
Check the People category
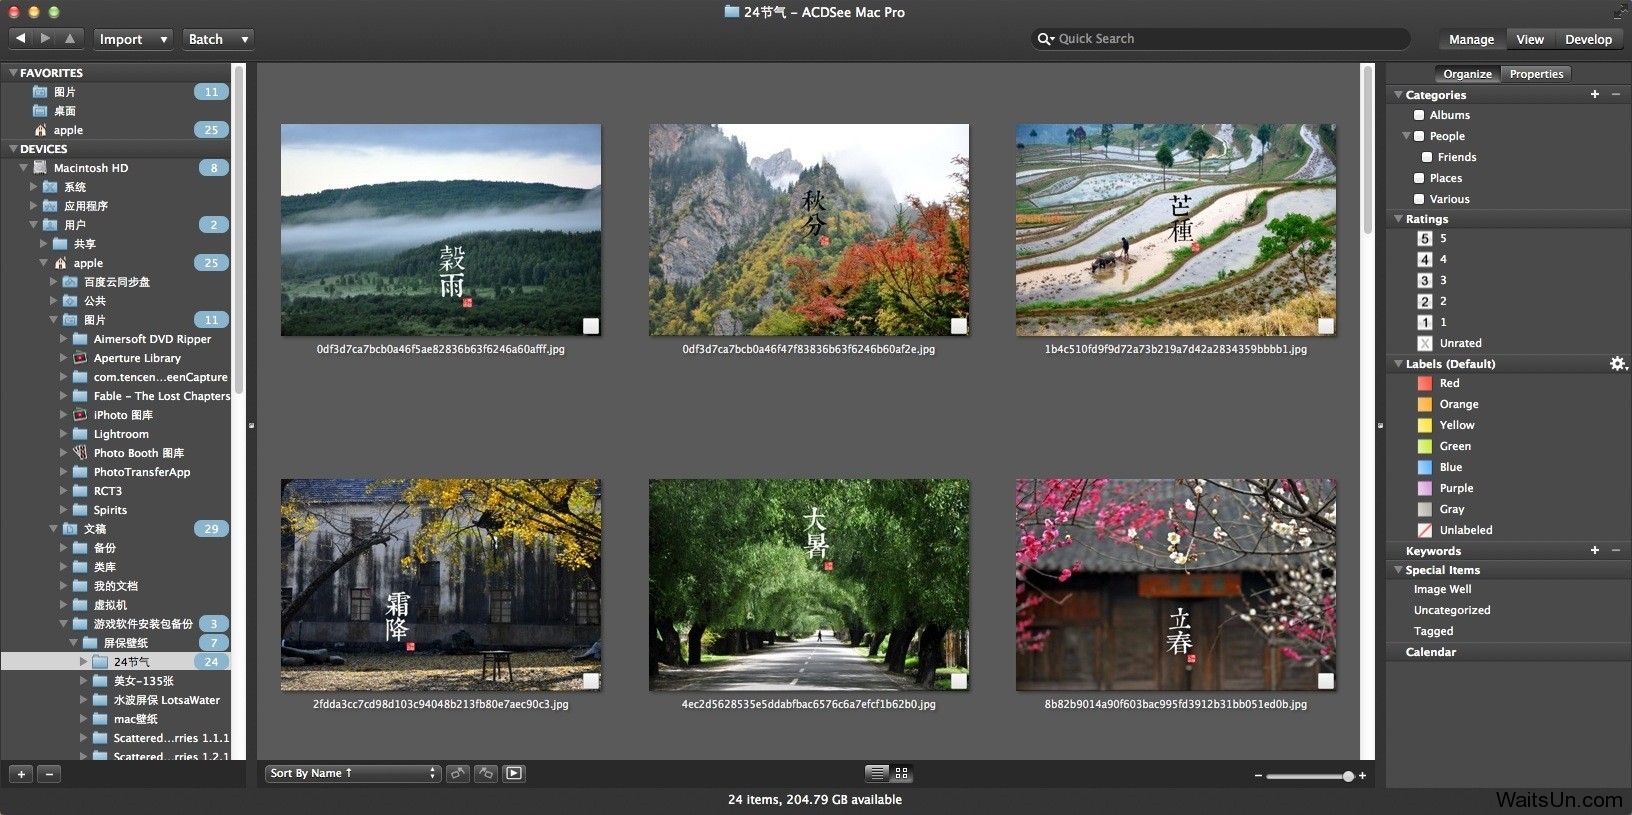(x=1419, y=136)
